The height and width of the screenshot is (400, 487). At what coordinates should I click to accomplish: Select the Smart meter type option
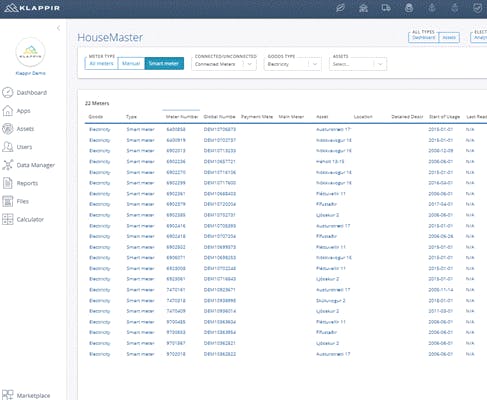[x=164, y=63]
